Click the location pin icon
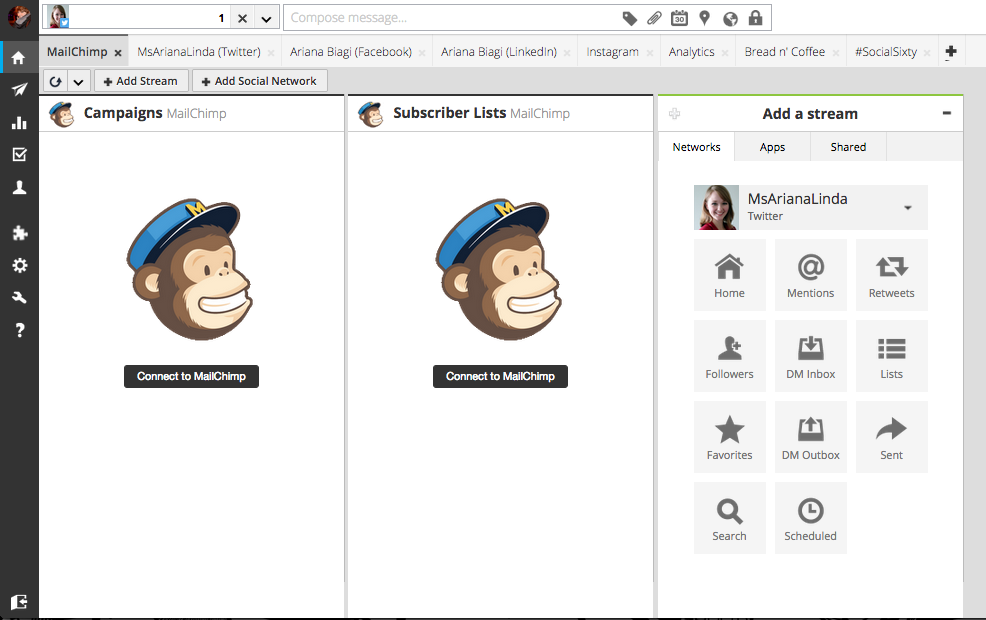This screenshot has height=620, width=986. pyautogui.click(x=704, y=18)
